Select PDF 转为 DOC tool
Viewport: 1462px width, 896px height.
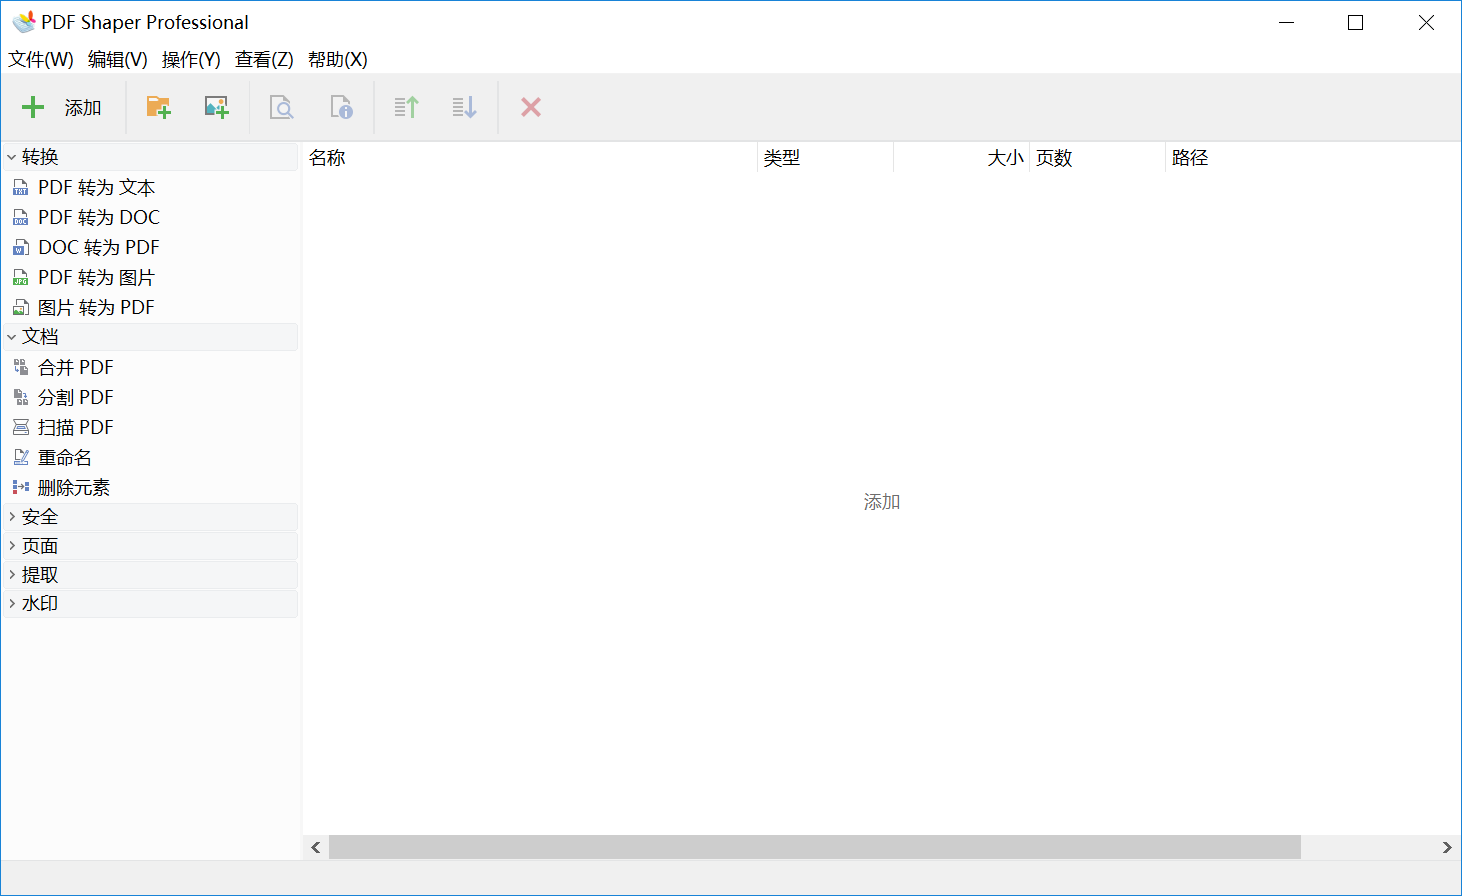pos(99,218)
